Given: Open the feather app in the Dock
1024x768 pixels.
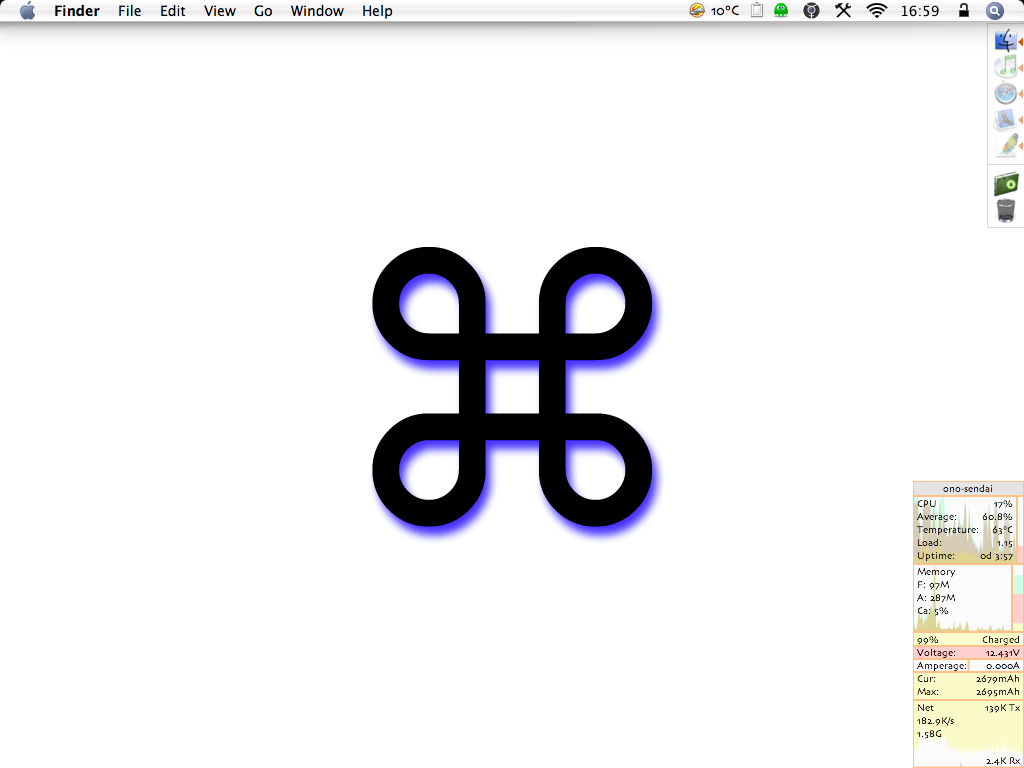Looking at the screenshot, I should 1006,146.
